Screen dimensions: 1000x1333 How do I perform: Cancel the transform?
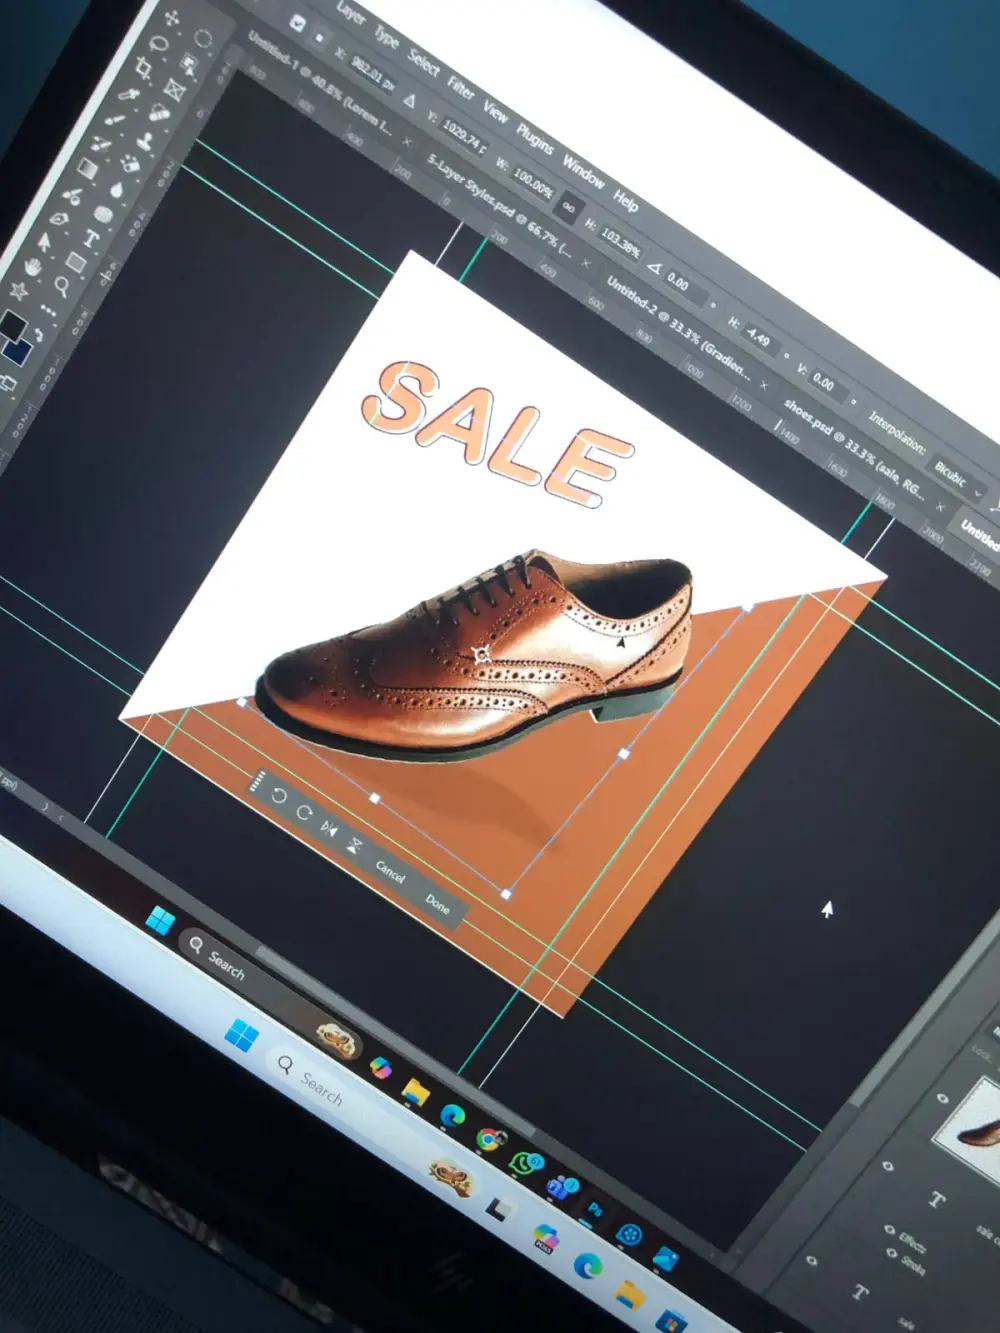pos(390,872)
